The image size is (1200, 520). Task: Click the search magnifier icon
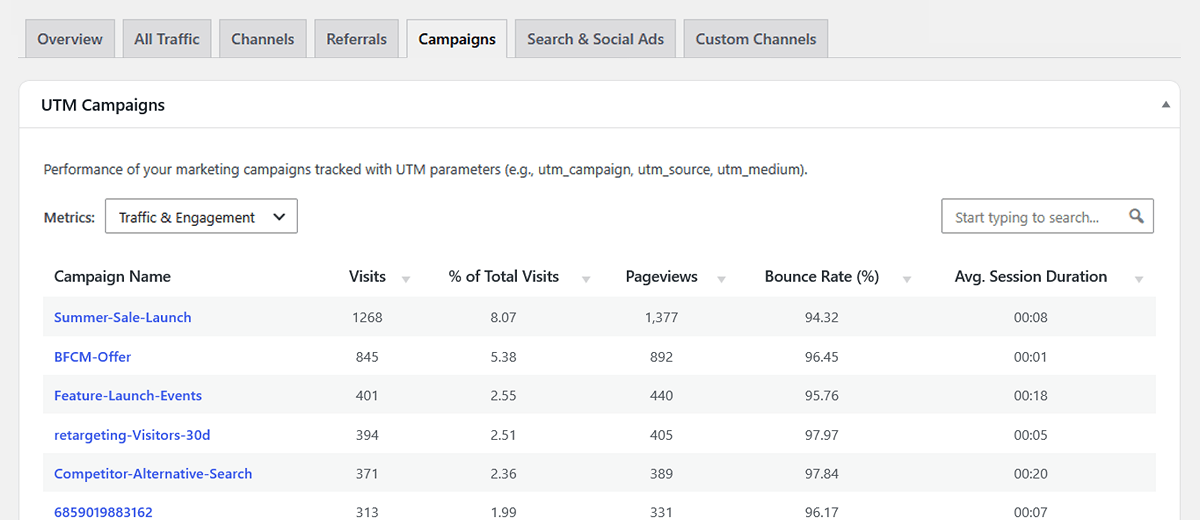[x=1136, y=216]
